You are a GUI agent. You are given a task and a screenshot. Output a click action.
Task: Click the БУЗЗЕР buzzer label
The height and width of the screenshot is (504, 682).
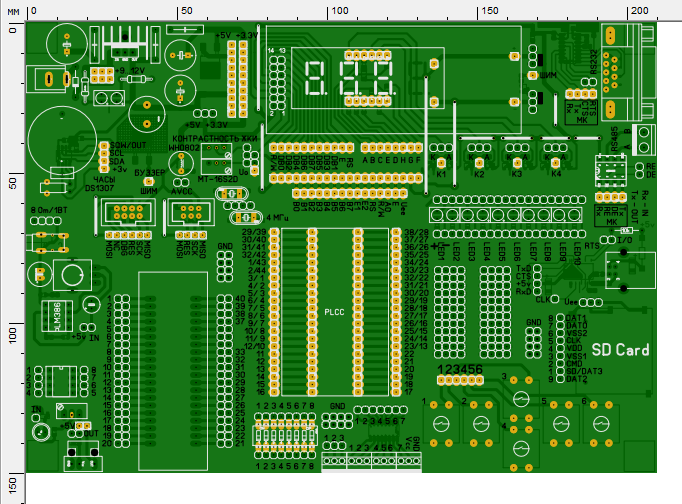click(x=150, y=172)
